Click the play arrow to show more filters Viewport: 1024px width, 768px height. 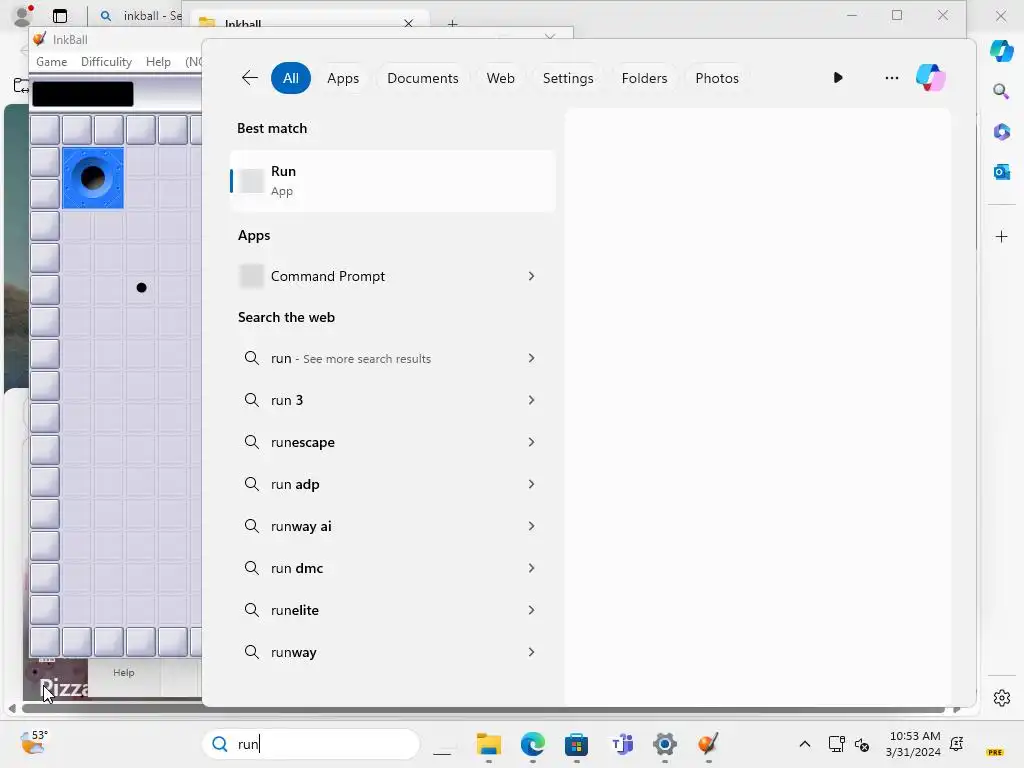click(x=838, y=78)
